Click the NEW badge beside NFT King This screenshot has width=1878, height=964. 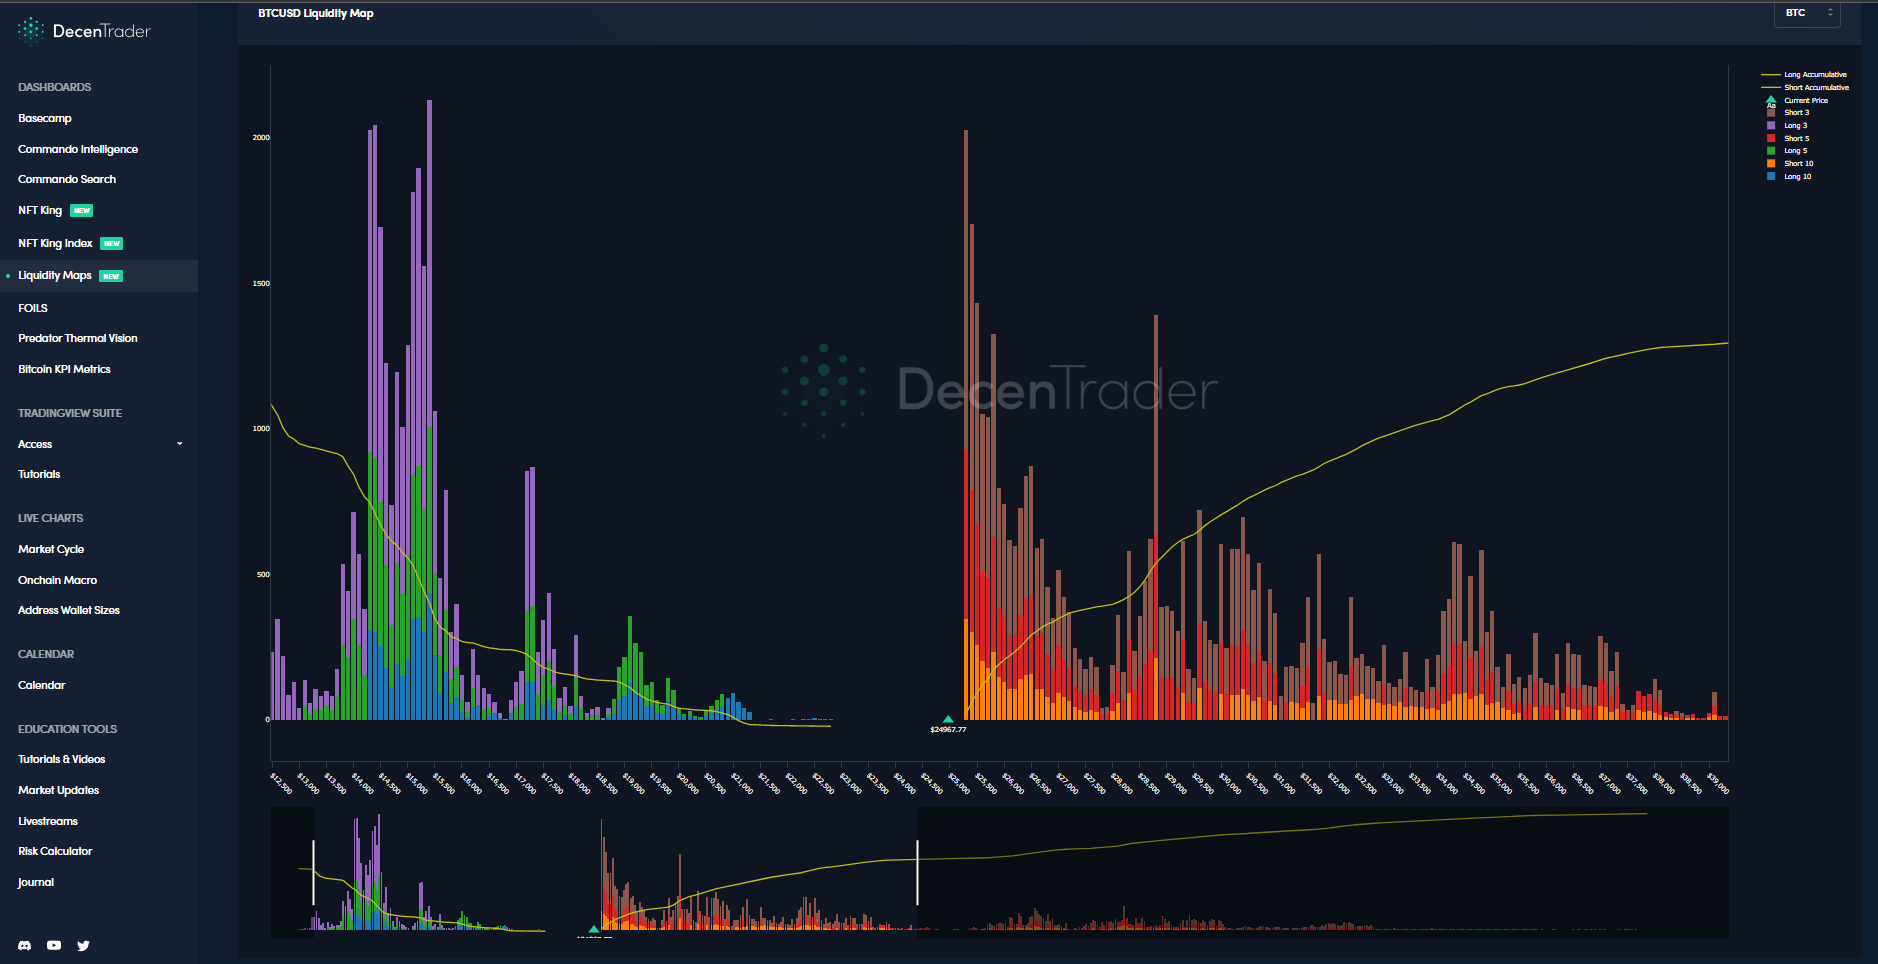pyautogui.click(x=82, y=211)
